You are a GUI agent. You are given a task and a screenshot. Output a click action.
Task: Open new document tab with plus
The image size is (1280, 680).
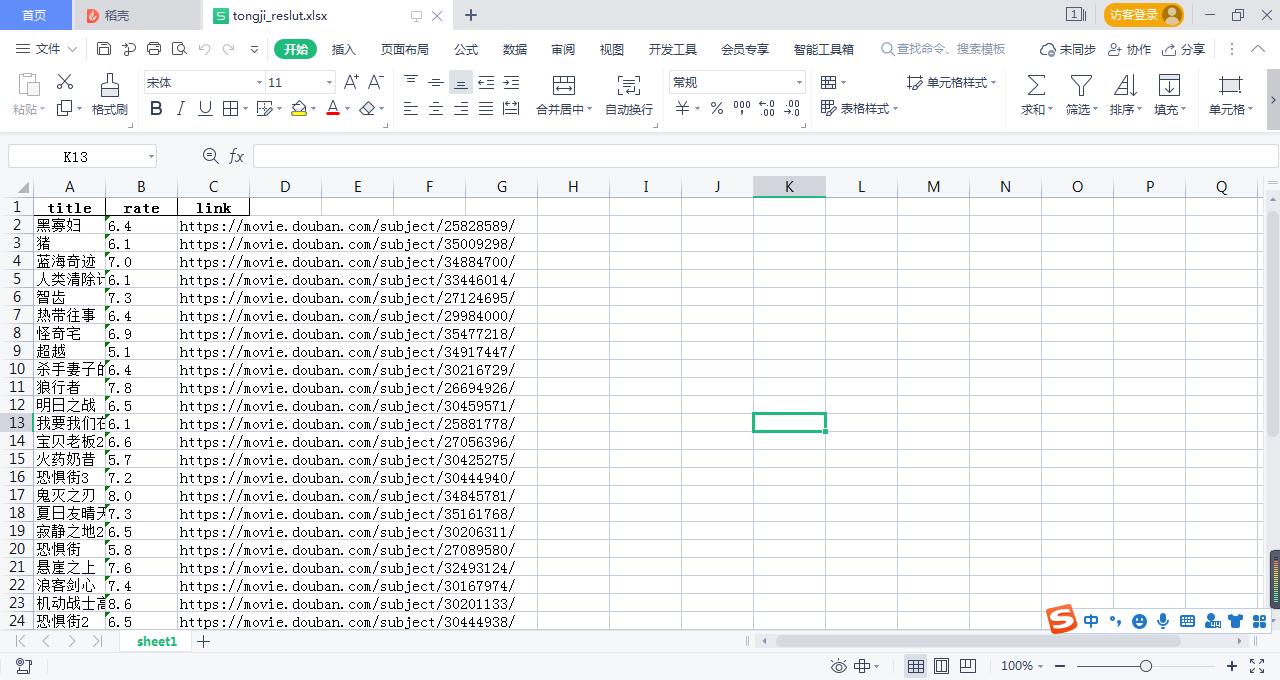(471, 15)
